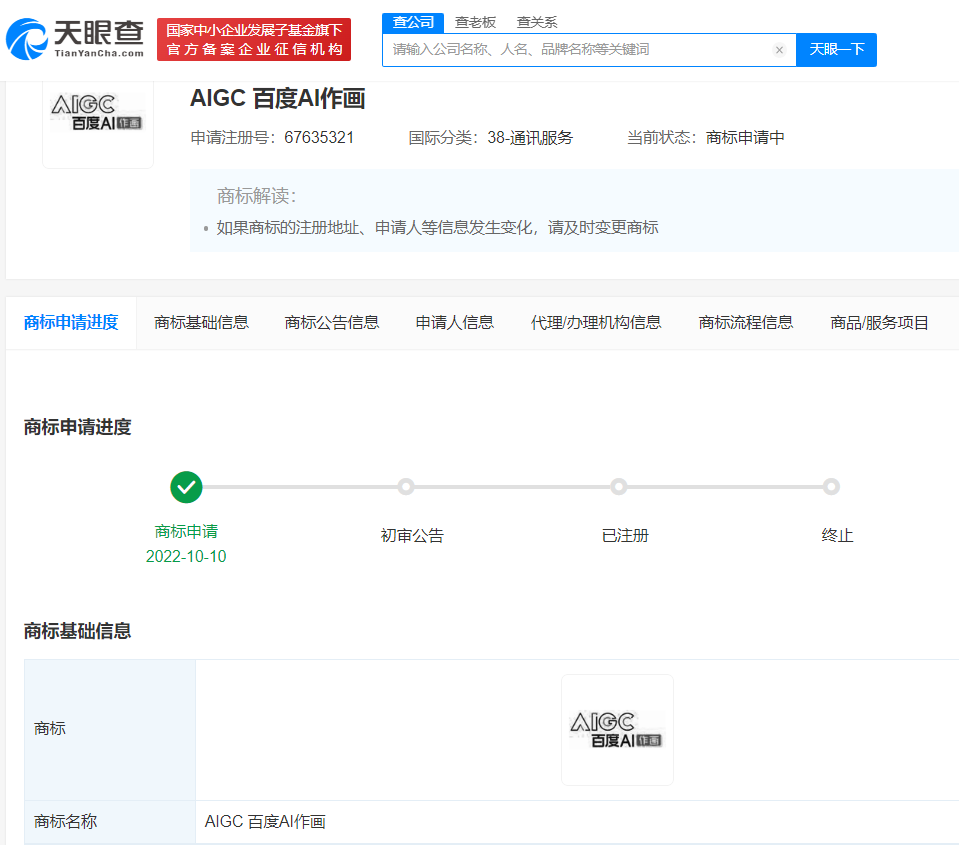
Task: Click the note about changing trademark registration info
Action: tap(437, 228)
